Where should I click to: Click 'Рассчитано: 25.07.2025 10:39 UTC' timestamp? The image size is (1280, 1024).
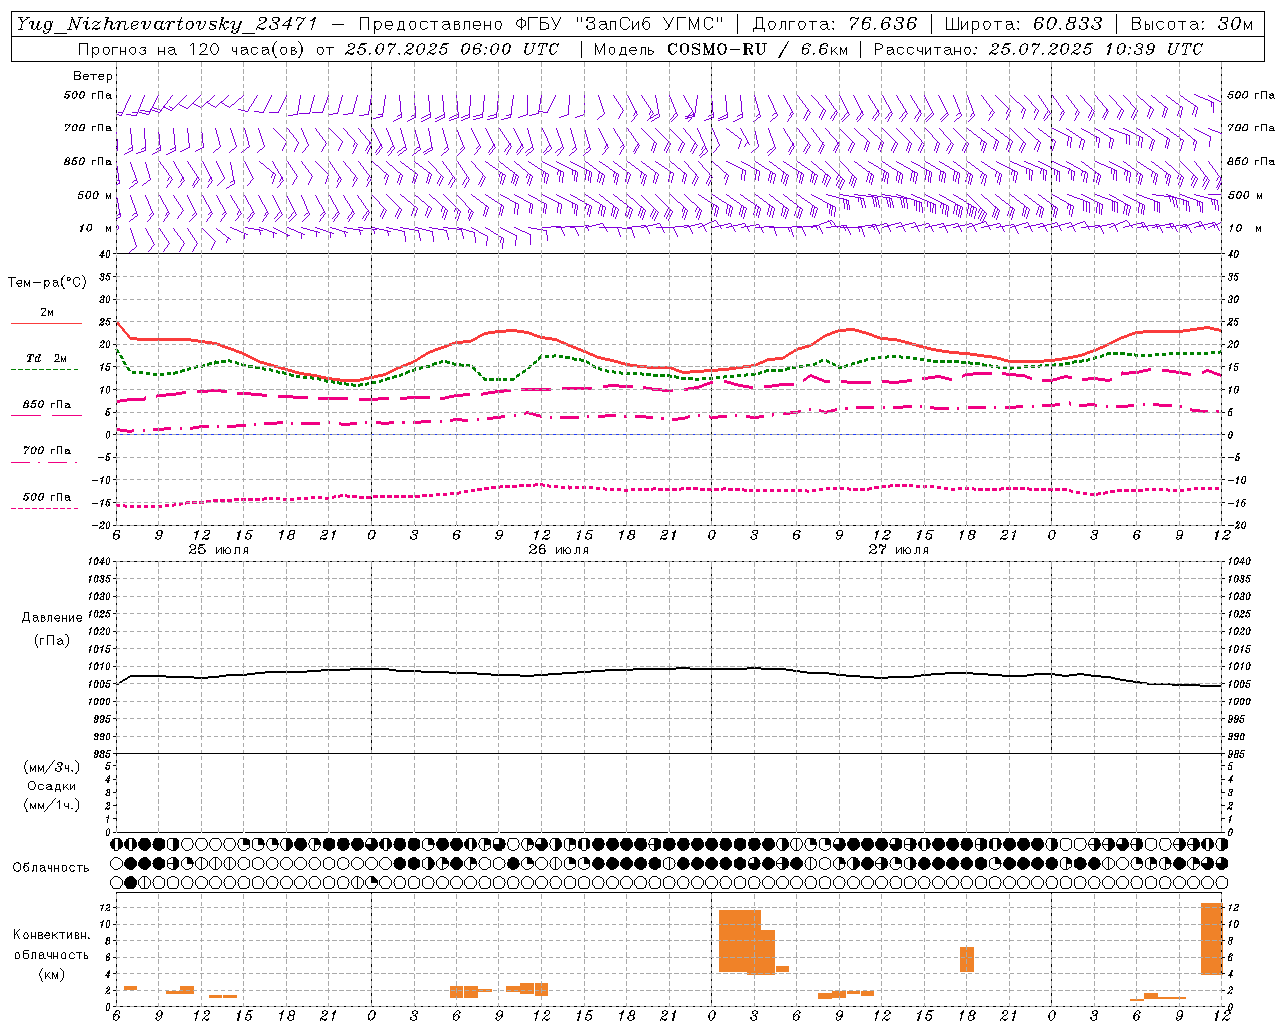click(1038, 49)
